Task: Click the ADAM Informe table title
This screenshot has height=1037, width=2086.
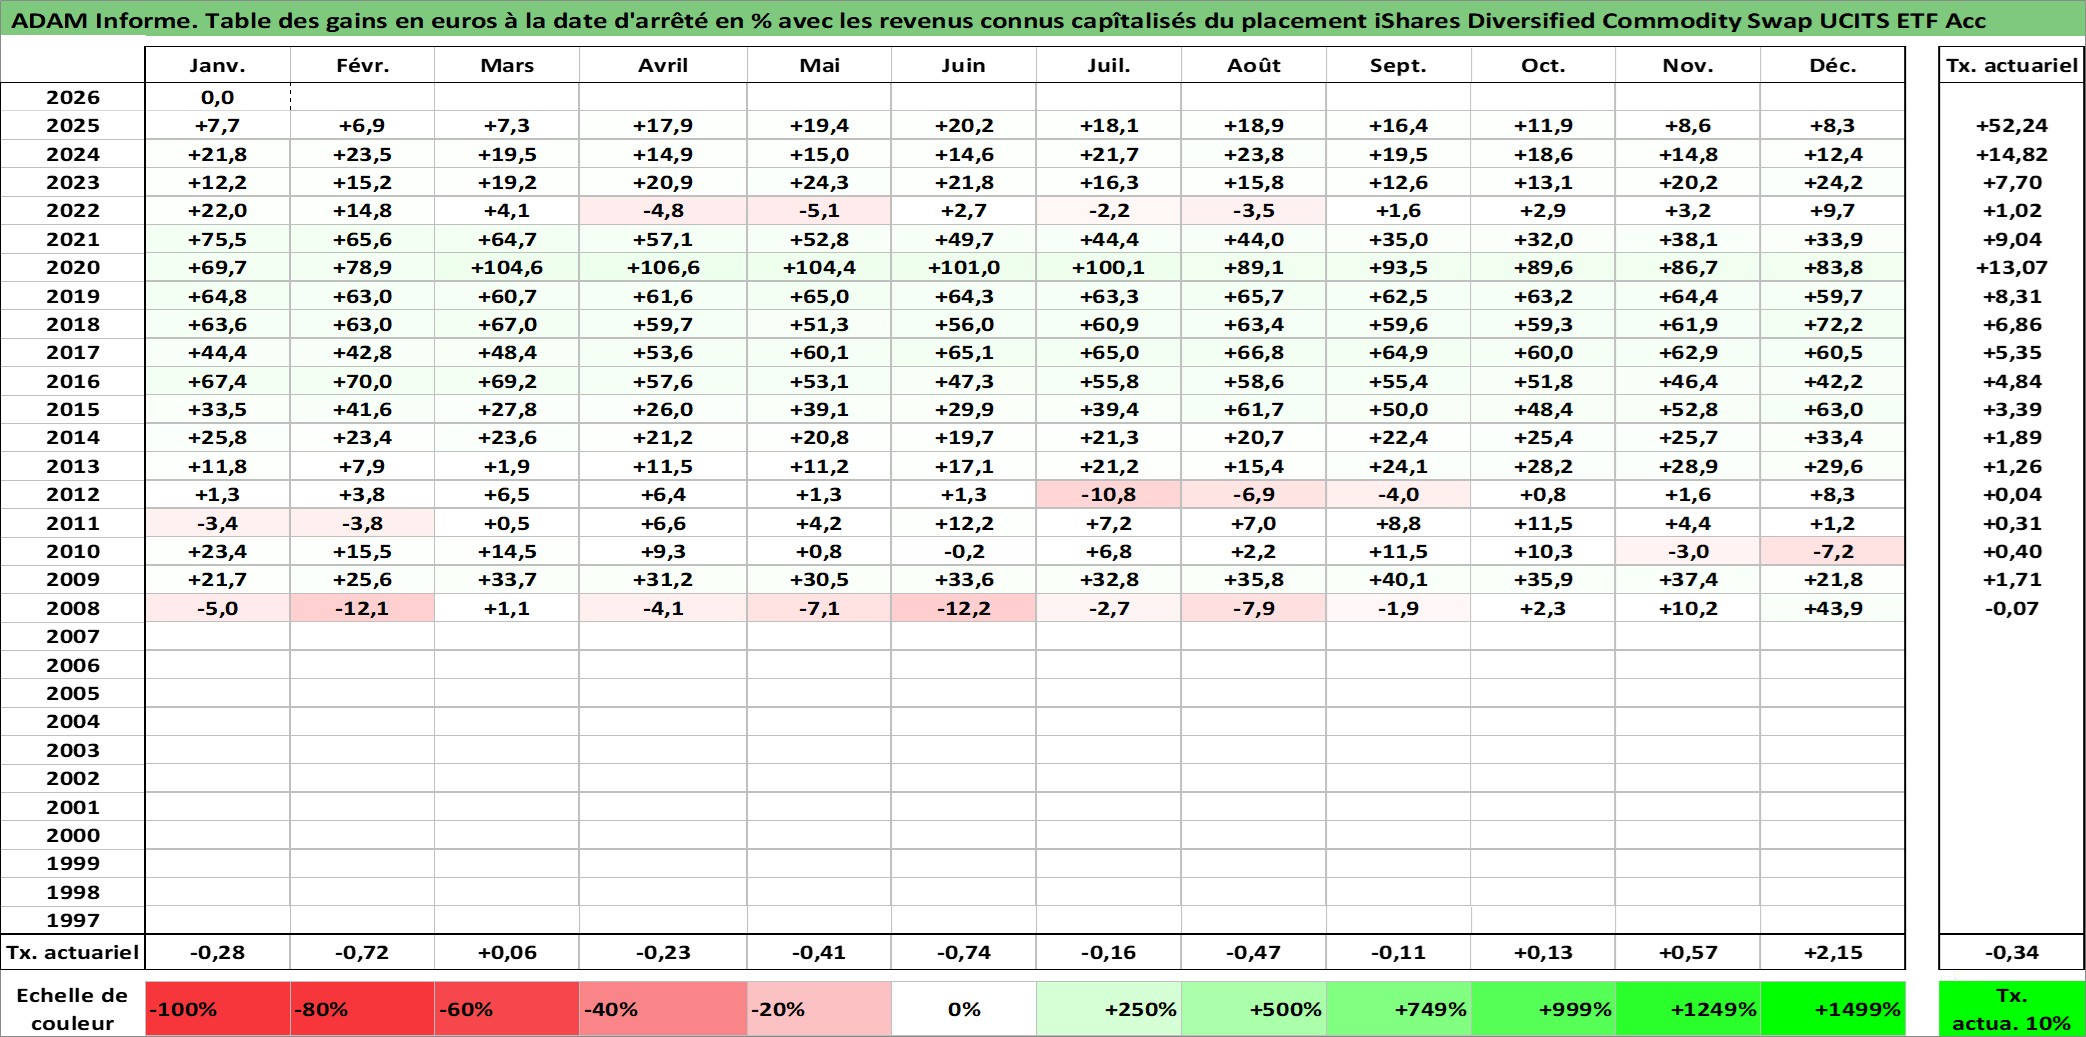Action: click(998, 20)
